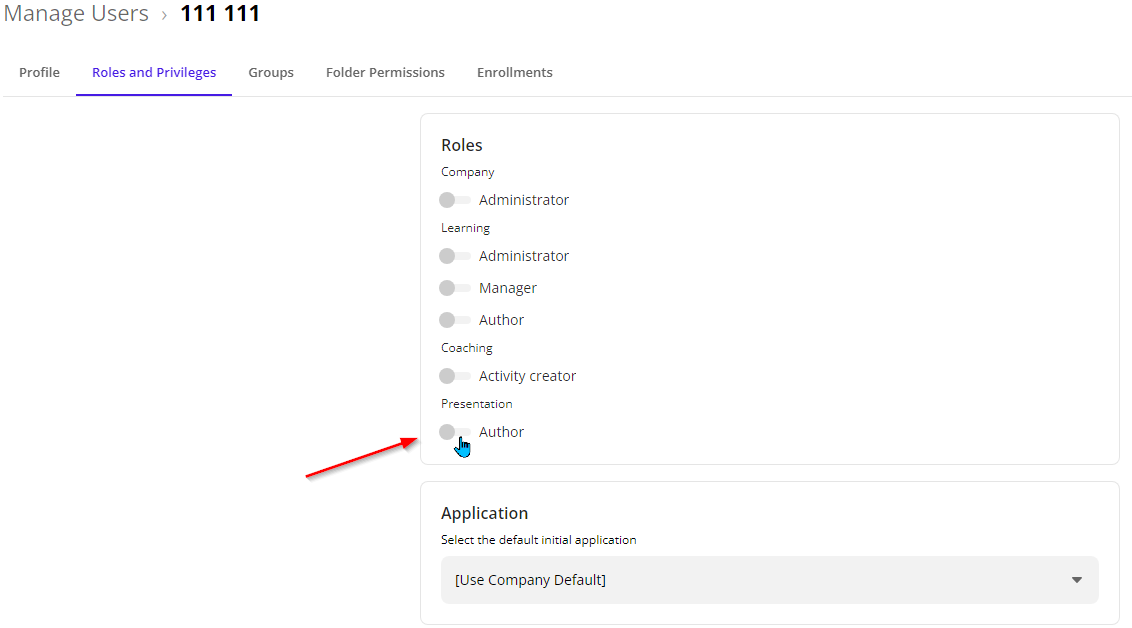Click the 'Learning' category label
This screenshot has width=1132, height=628.
(465, 228)
